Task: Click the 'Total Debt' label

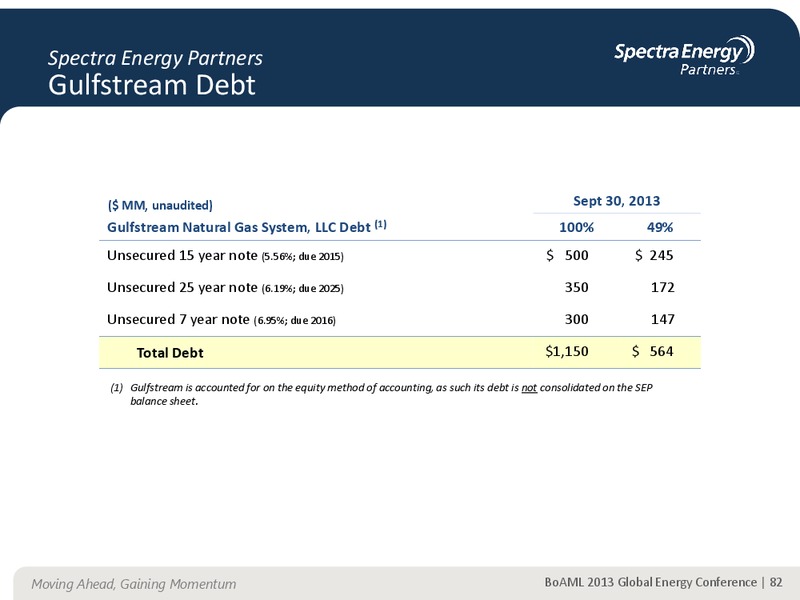Action: (x=170, y=353)
